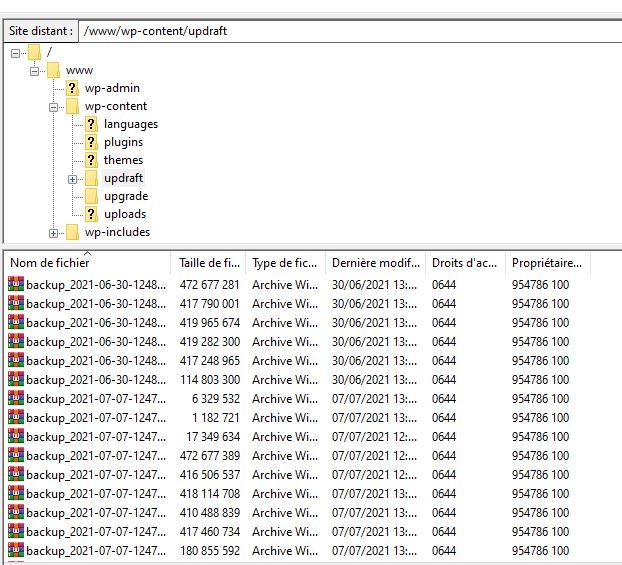Select the backup file sized 6 329 532
622x565 pixels.
click(96, 399)
